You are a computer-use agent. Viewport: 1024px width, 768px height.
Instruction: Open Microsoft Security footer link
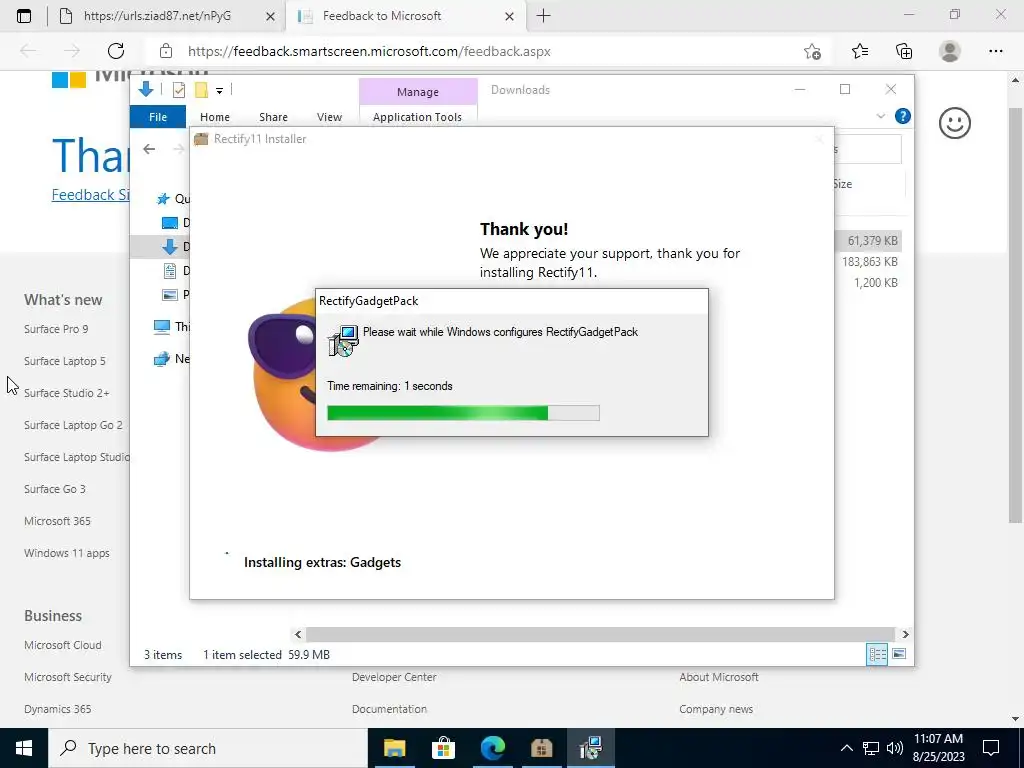coord(68,677)
